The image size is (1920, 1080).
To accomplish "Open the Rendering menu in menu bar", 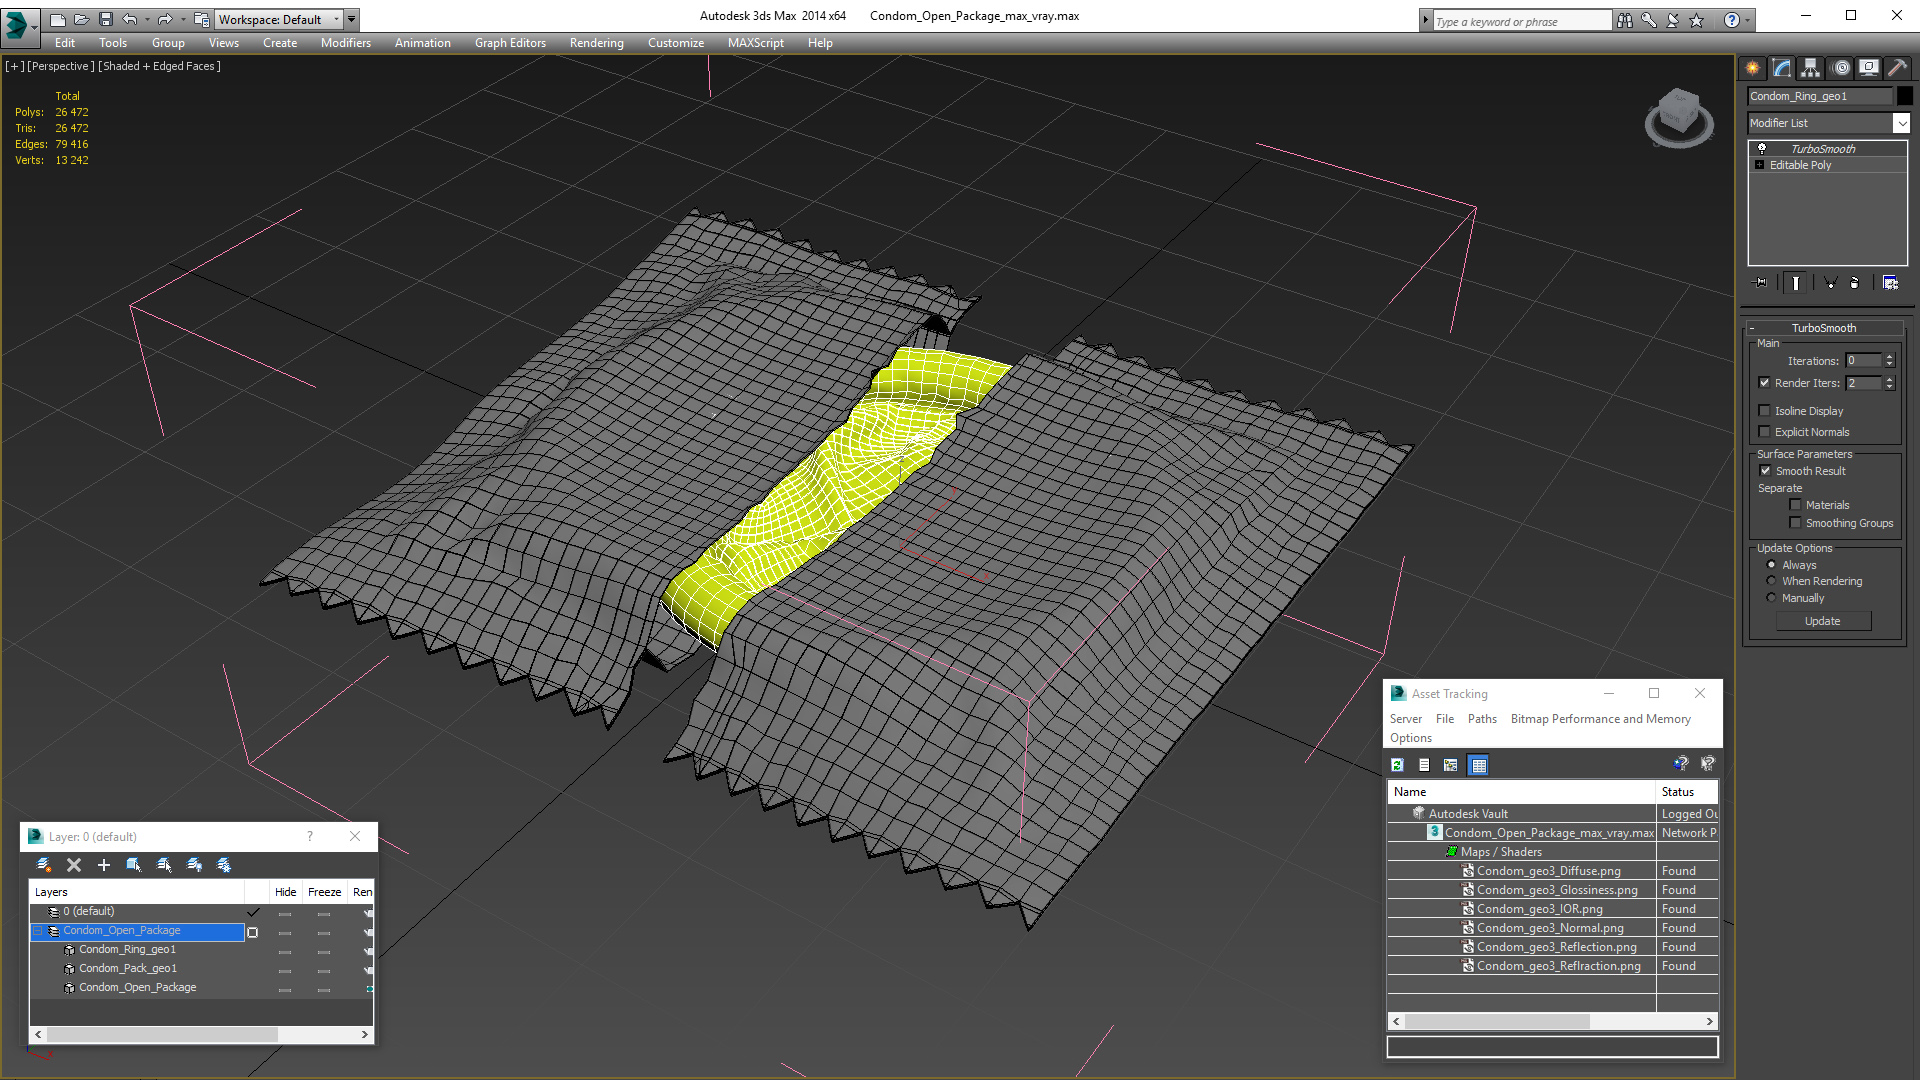I will (x=597, y=42).
